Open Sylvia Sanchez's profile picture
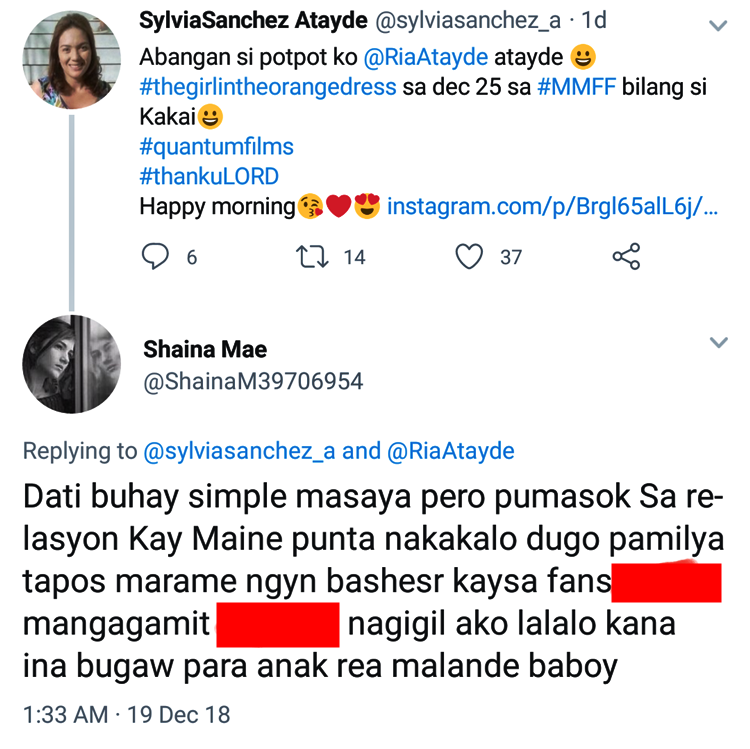The width and height of the screenshot is (750, 749). (71, 61)
